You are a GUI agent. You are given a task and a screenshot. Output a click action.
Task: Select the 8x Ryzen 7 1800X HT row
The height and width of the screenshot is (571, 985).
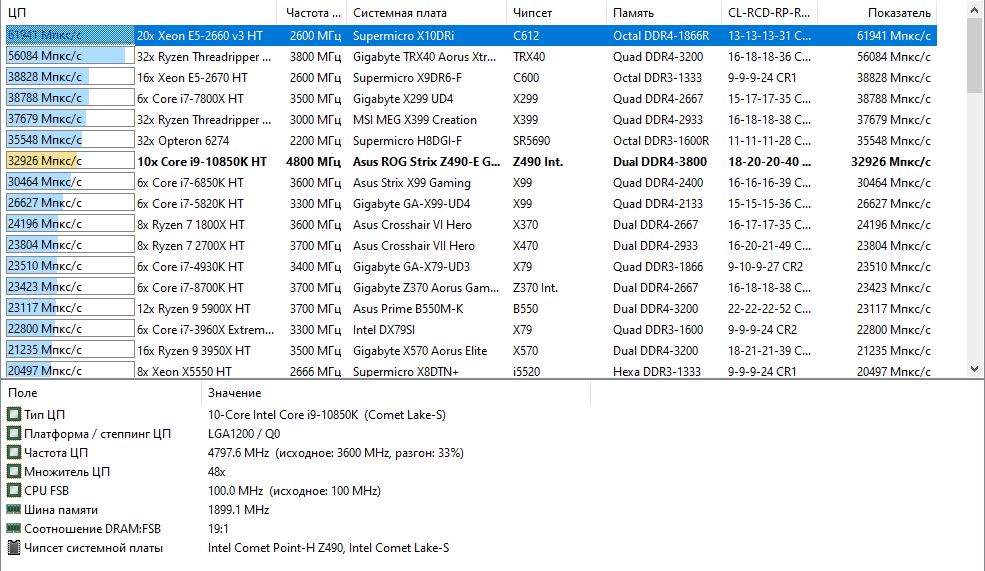pos(471,225)
